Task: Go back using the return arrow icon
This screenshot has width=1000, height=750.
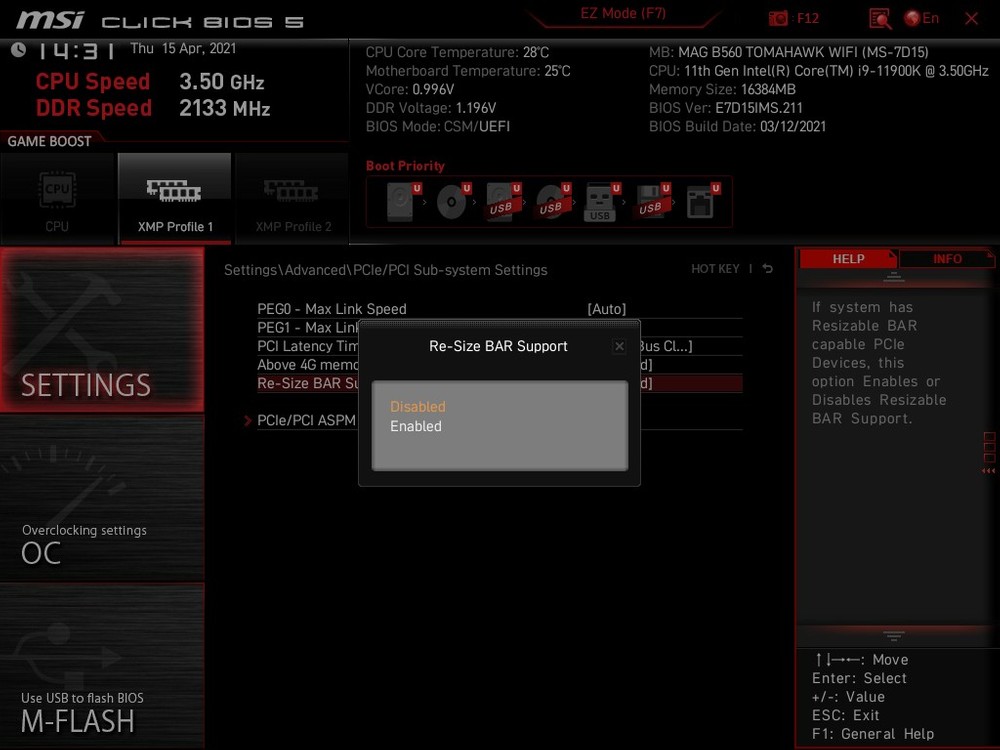Action: point(768,269)
